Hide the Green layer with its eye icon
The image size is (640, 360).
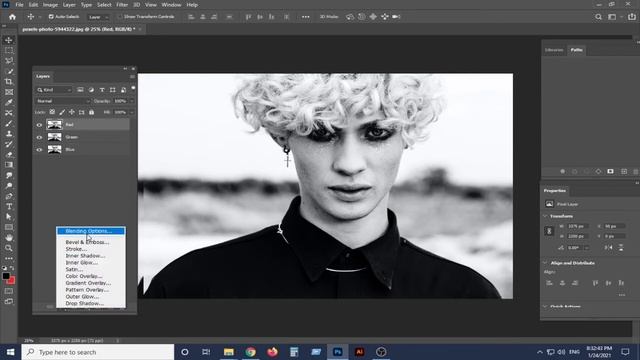tap(39, 138)
